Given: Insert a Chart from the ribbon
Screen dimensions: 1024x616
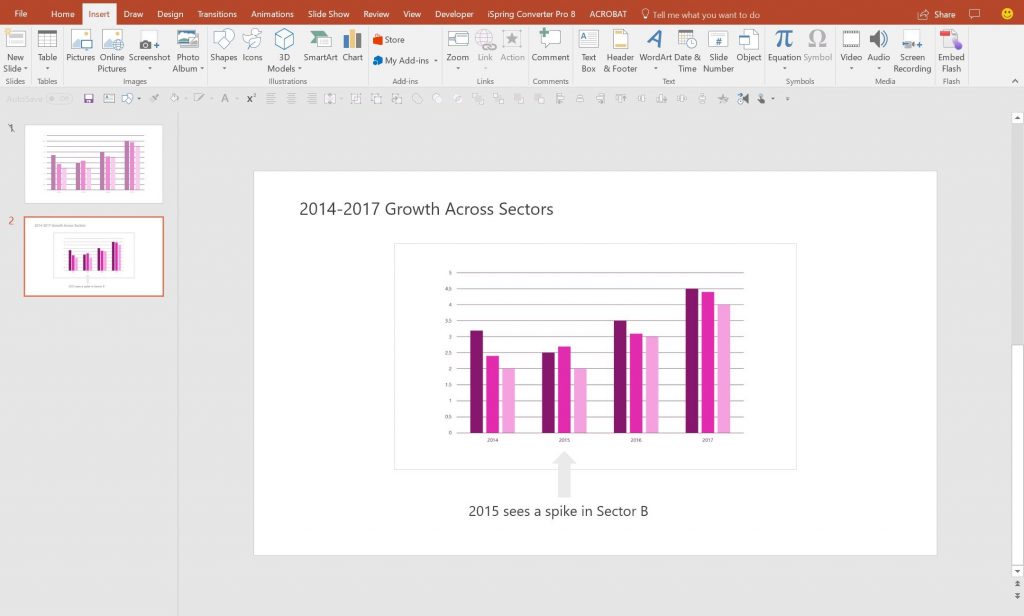Looking at the screenshot, I should pyautogui.click(x=352, y=47).
